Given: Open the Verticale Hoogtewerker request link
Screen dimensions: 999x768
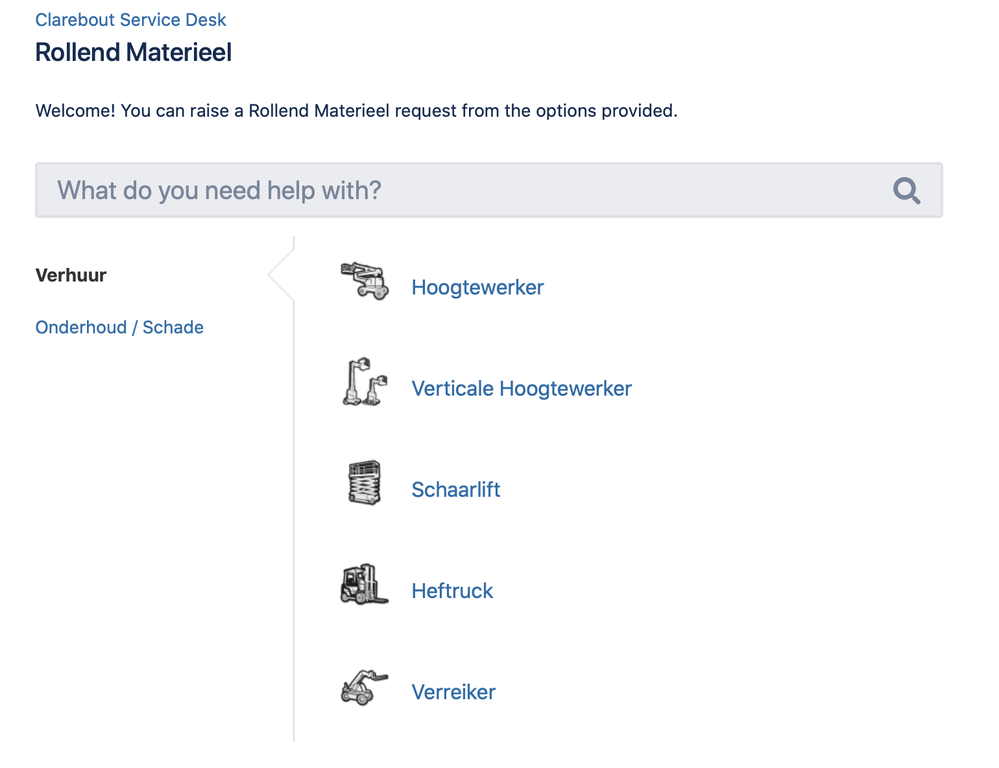Looking at the screenshot, I should [x=521, y=389].
